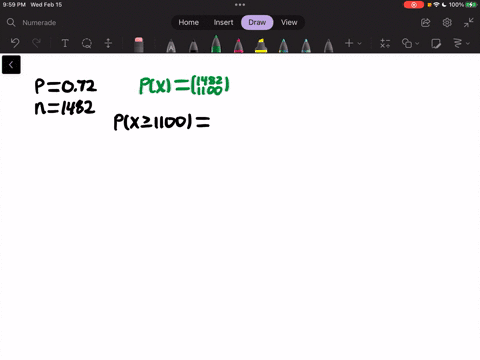Open the View tab
This screenshot has height=360, width=480.
pos(289,22)
